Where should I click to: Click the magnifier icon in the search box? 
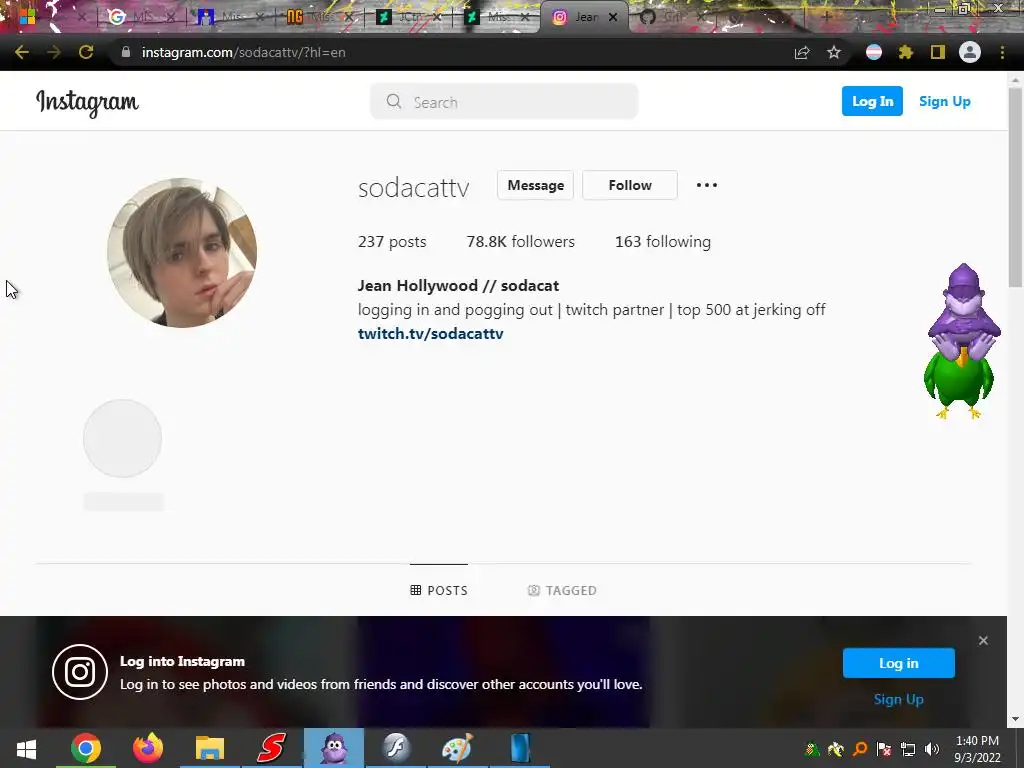pyautogui.click(x=394, y=101)
